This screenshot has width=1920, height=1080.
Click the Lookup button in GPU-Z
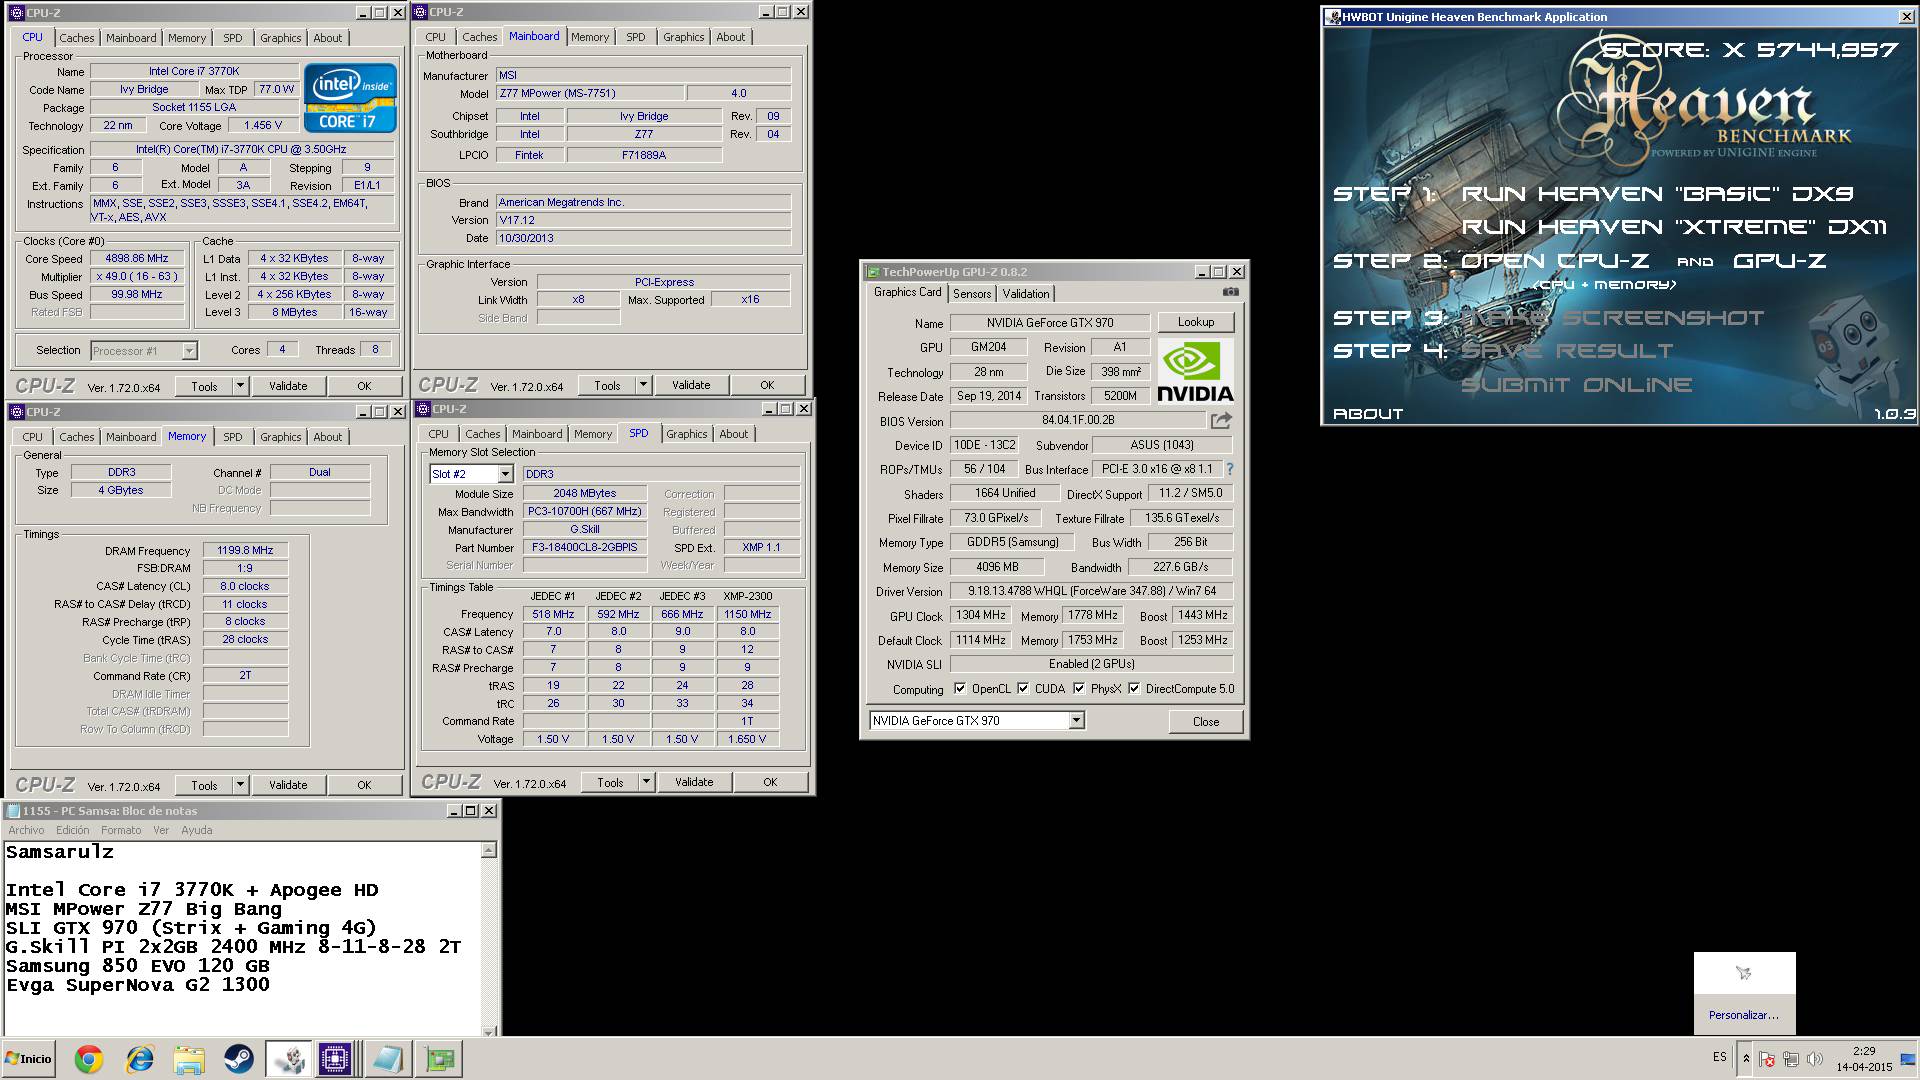coord(1196,322)
